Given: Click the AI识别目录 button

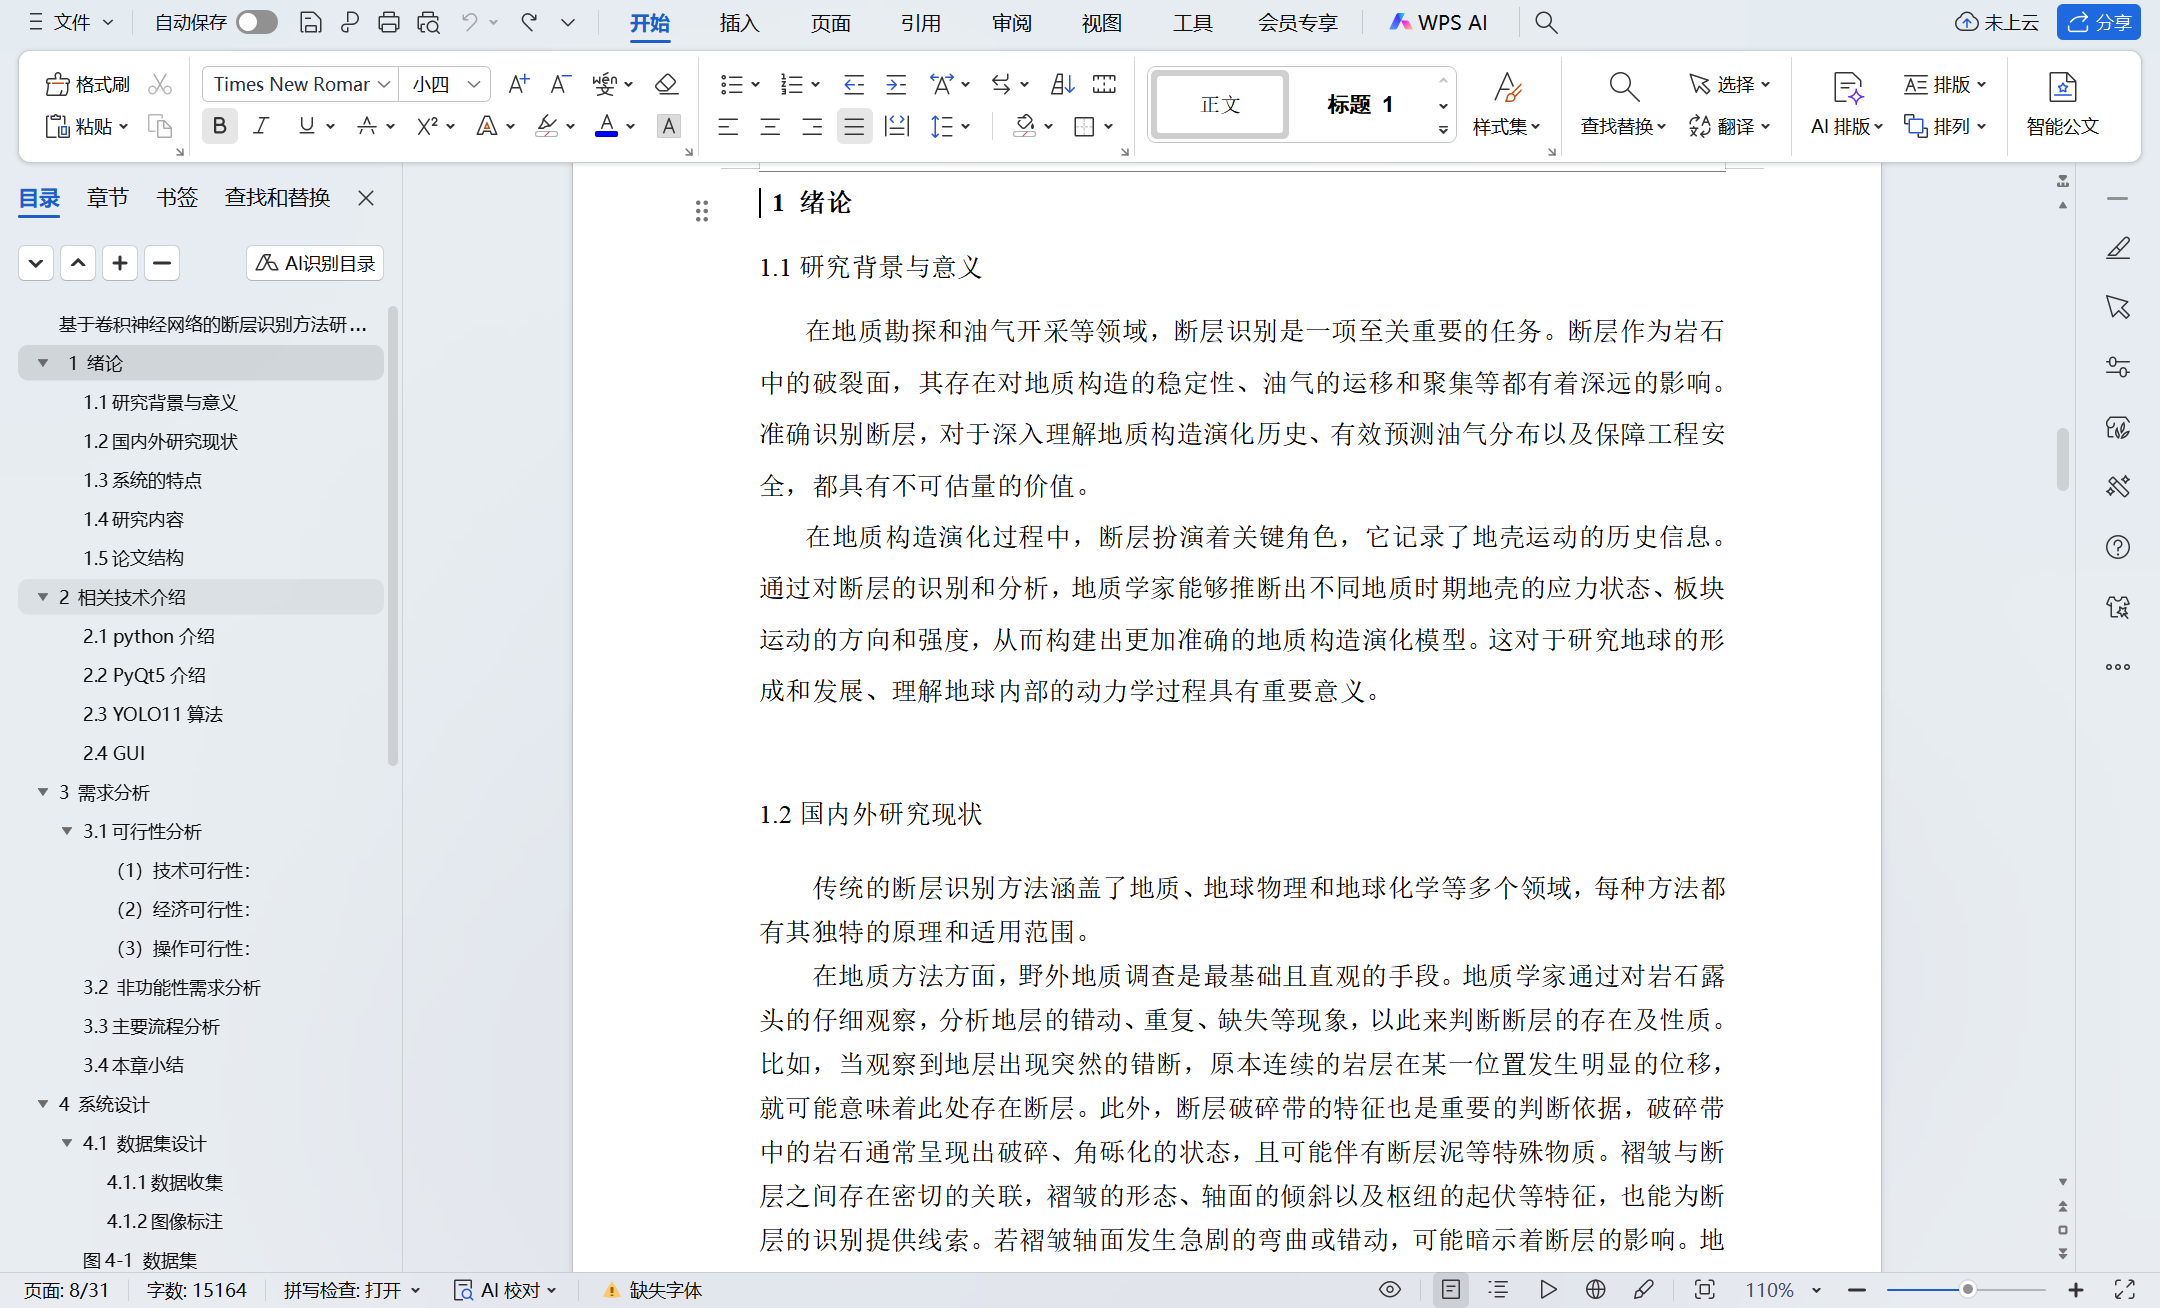Looking at the screenshot, I should pyautogui.click(x=315, y=263).
